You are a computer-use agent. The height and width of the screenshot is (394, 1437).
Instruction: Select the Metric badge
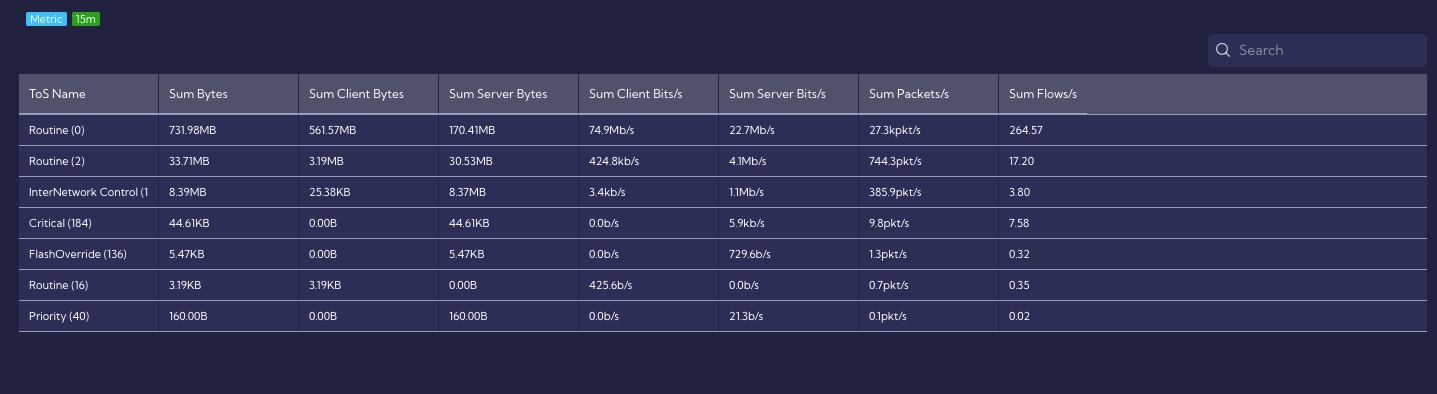point(46,19)
